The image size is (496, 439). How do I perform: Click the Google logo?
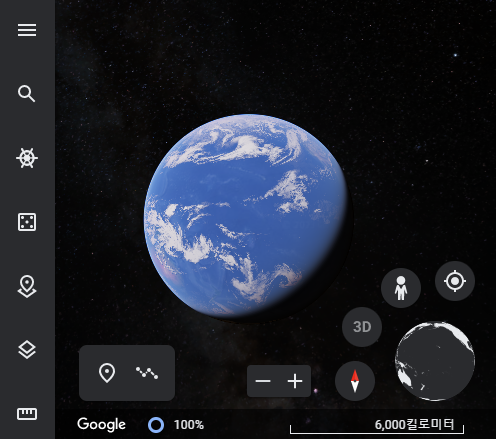[101, 424]
